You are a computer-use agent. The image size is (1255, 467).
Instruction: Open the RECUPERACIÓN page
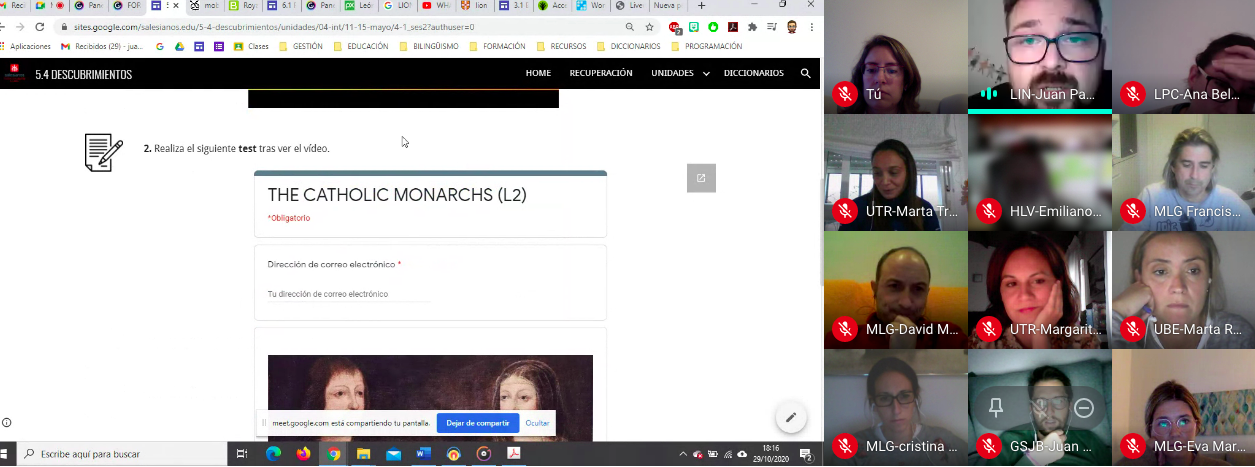pyautogui.click(x=601, y=73)
